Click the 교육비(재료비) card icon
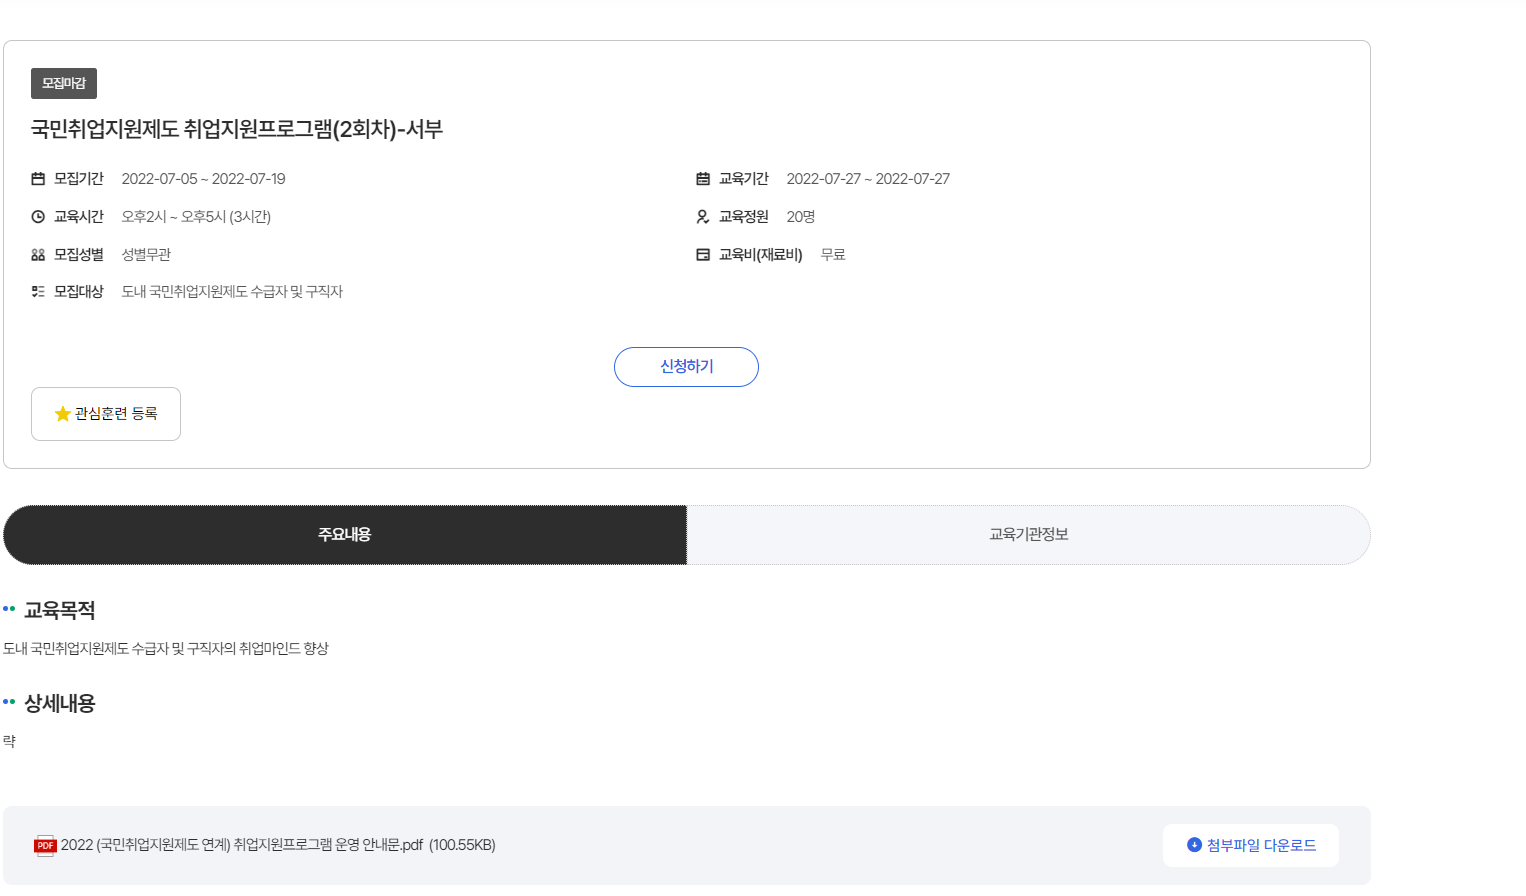Viewport: 1526px width, 896px height. point(703,255)
